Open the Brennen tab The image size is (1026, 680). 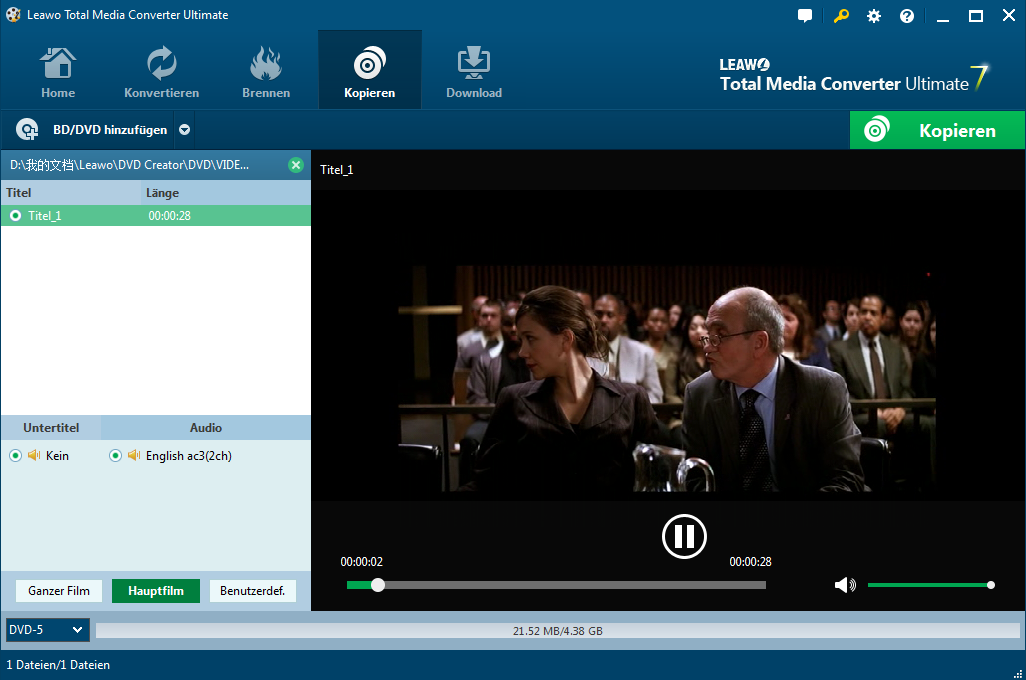tap(266, 72)
